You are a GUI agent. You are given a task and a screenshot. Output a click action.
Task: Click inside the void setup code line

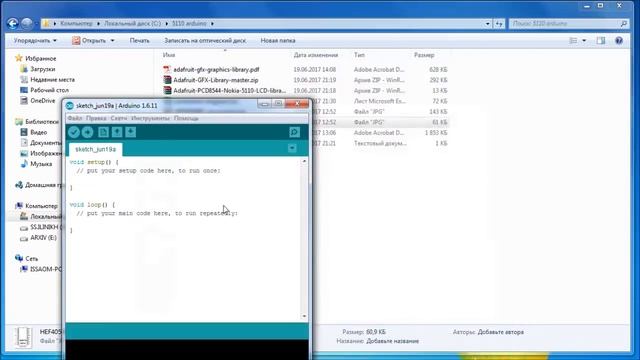pyautogui.click(x=94, y=162)
